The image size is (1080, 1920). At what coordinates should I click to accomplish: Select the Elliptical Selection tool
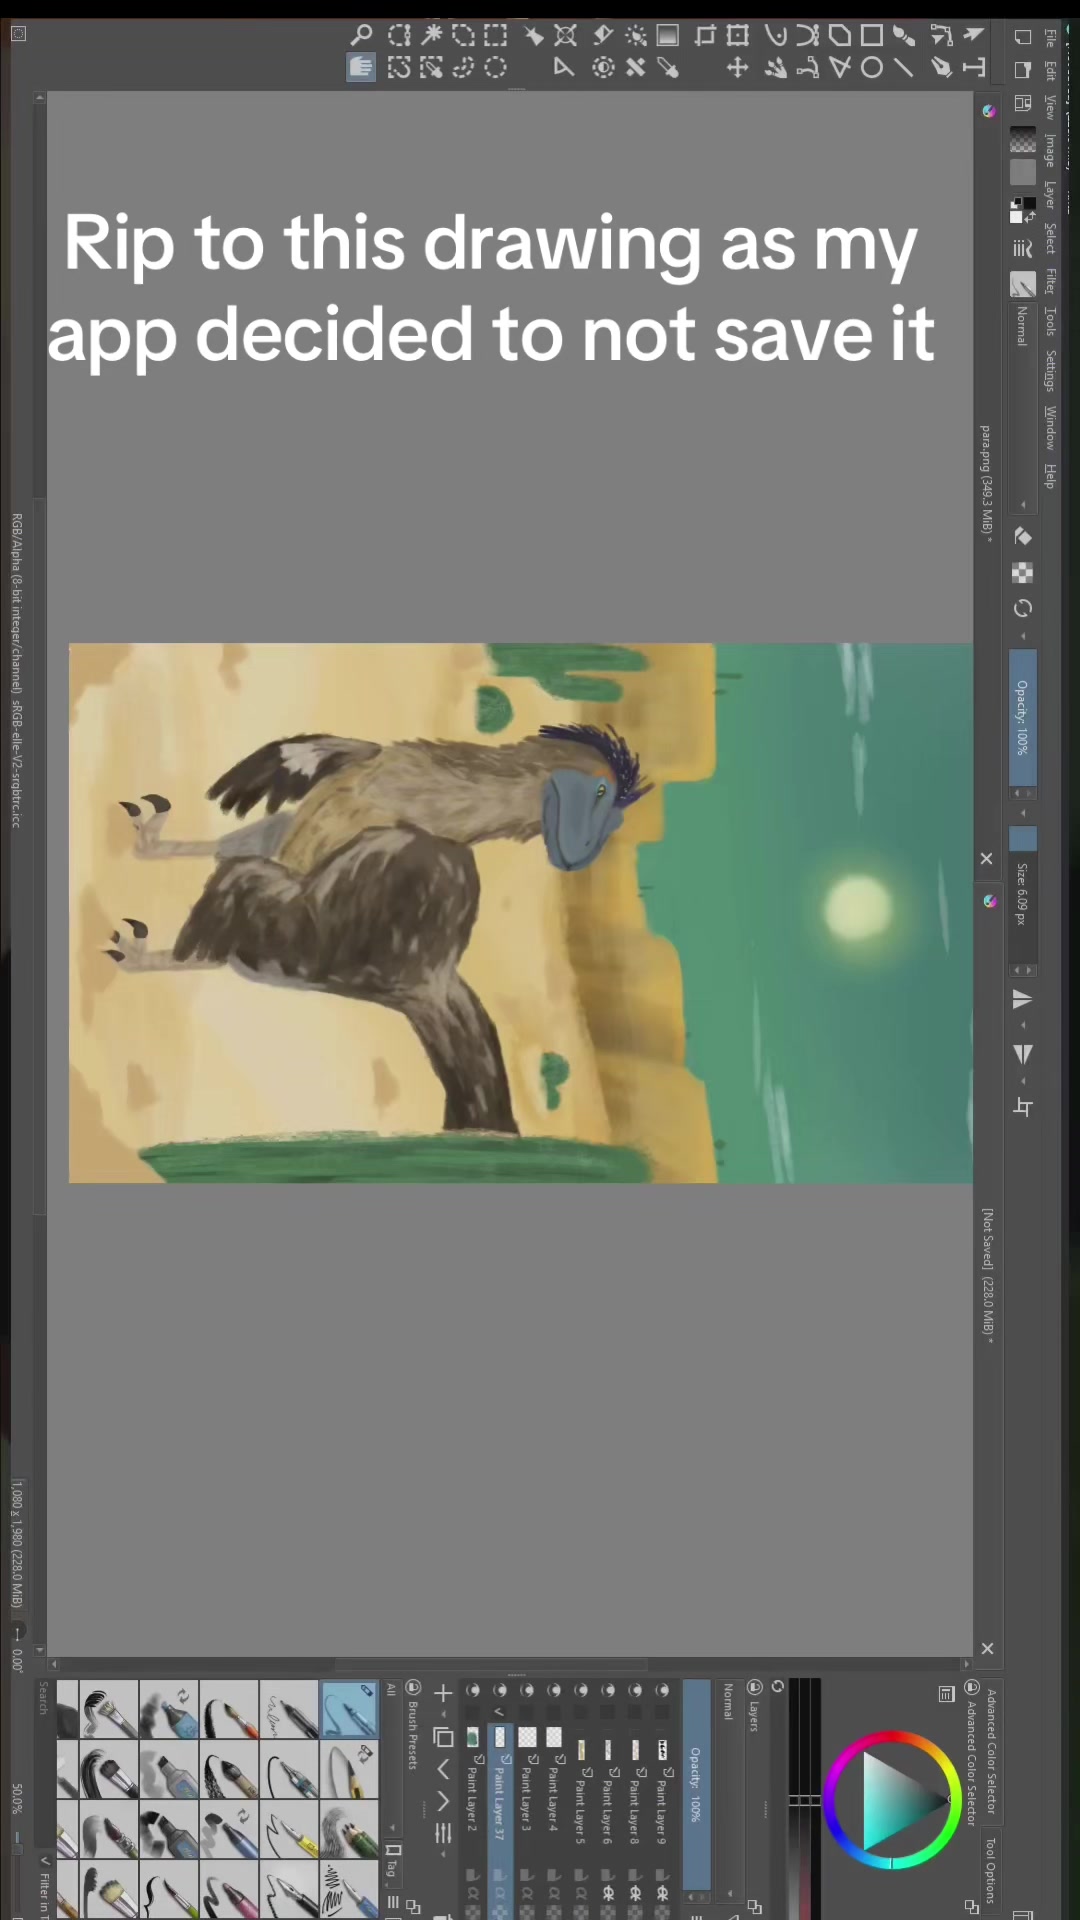pos(495,67)
